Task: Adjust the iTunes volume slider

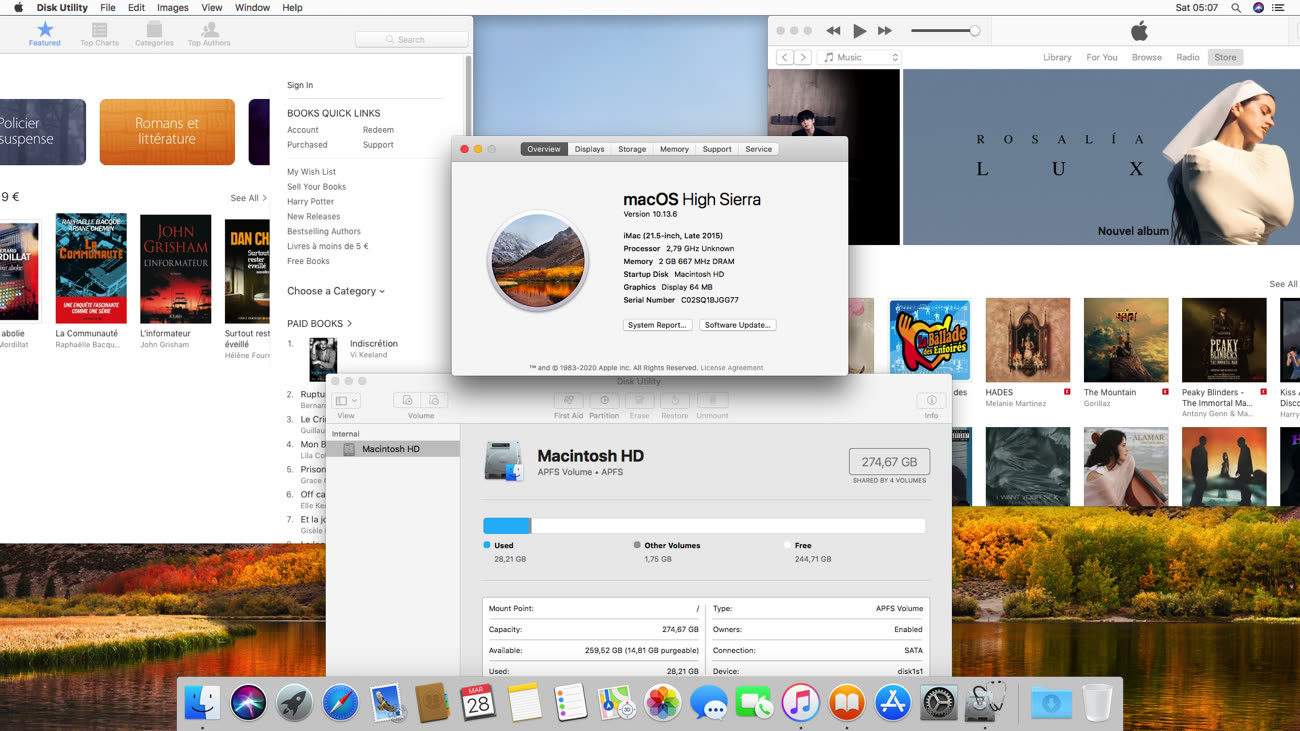Action: (x=974, y=31)
